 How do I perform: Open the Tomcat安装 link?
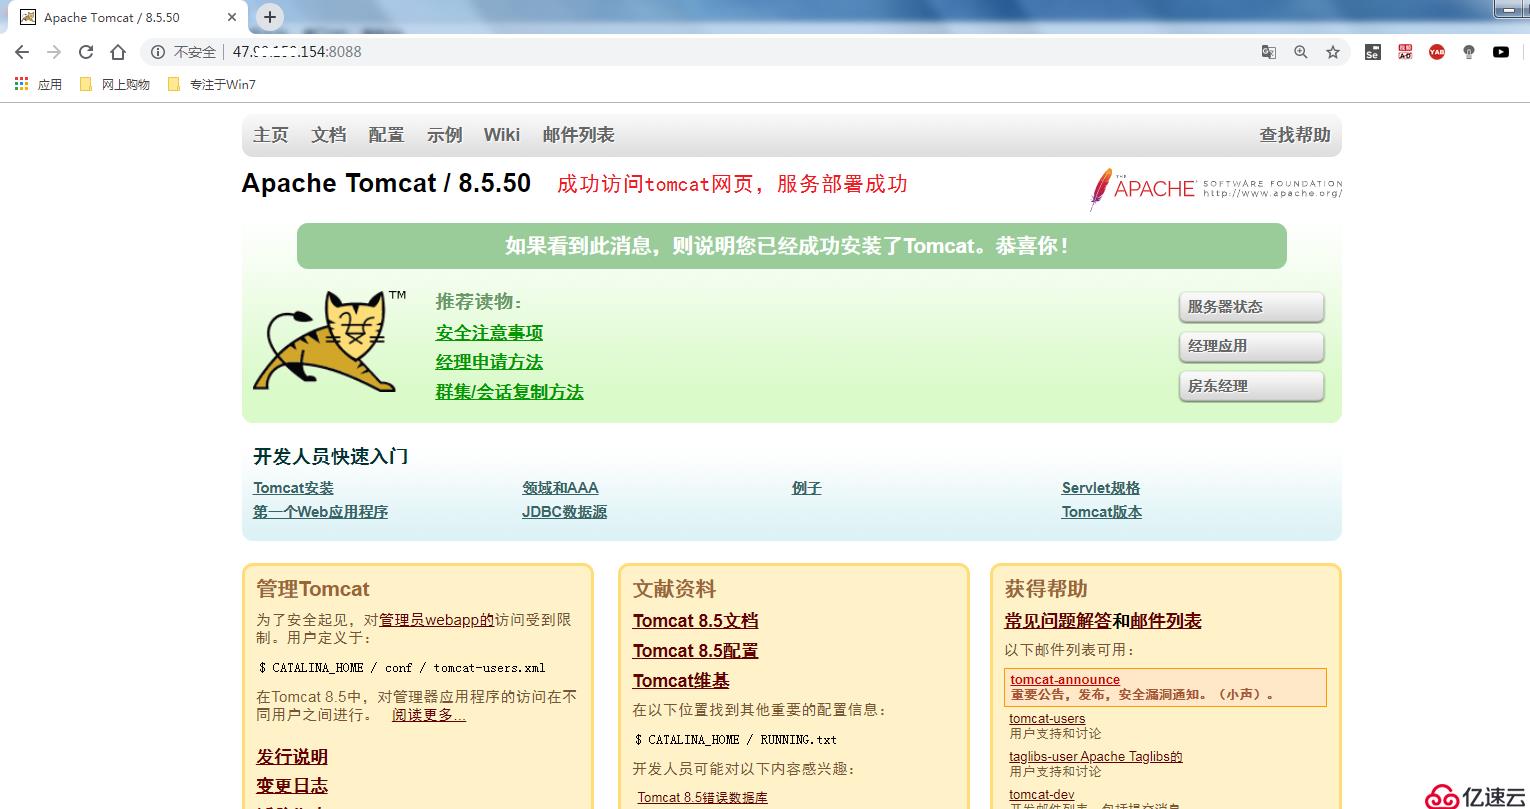293,488
